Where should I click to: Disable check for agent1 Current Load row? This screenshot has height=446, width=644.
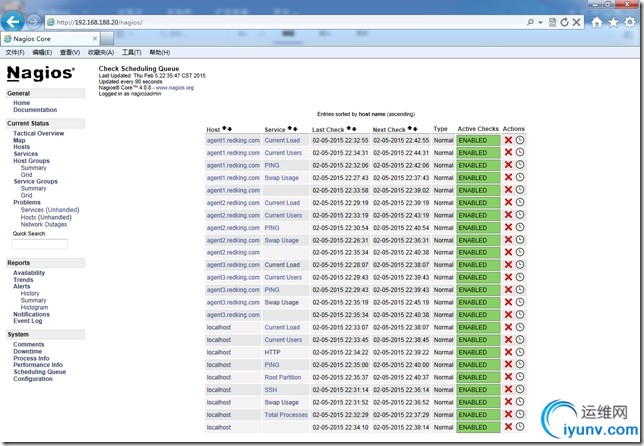coord(508,140)
